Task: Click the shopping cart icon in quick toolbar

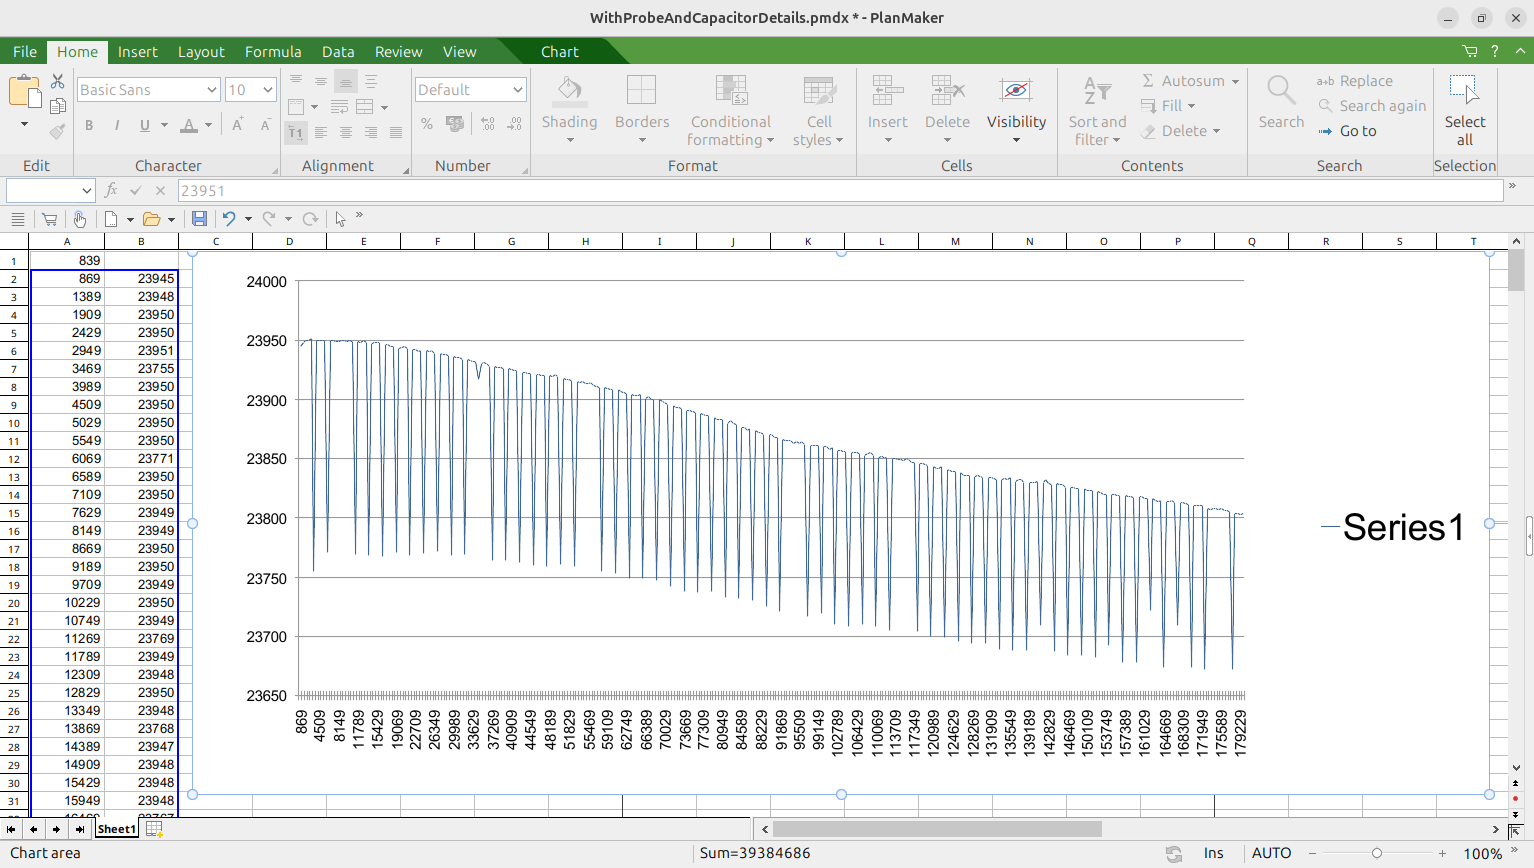Action: click(x=49, y=219)
